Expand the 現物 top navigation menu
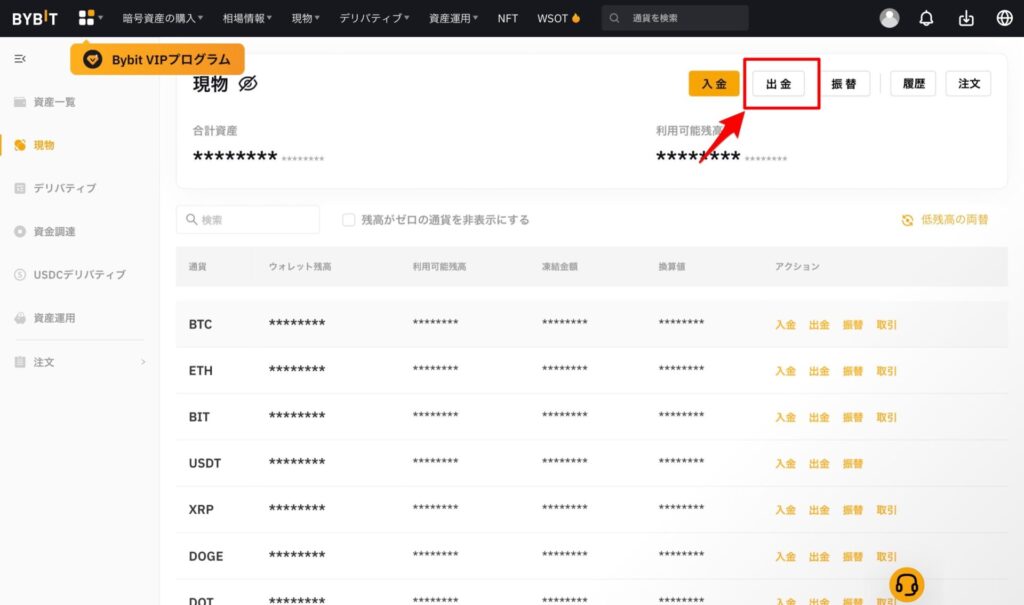The image size is (1024, 605). click(306, 18)
